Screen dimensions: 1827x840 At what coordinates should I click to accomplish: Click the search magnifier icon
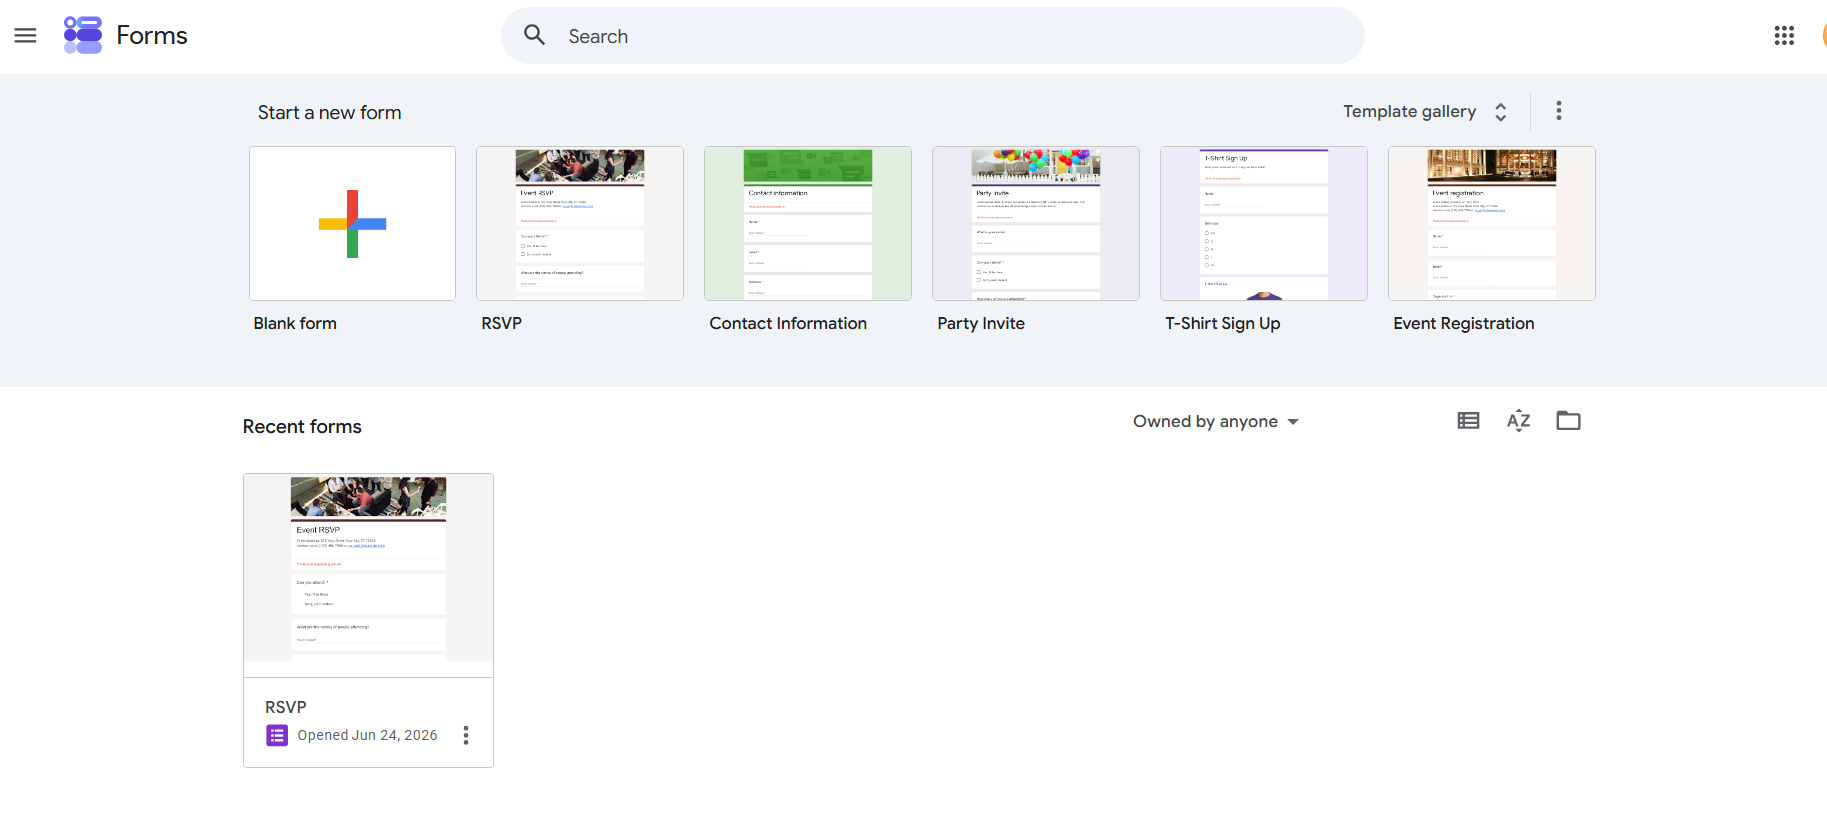[535, 36]
